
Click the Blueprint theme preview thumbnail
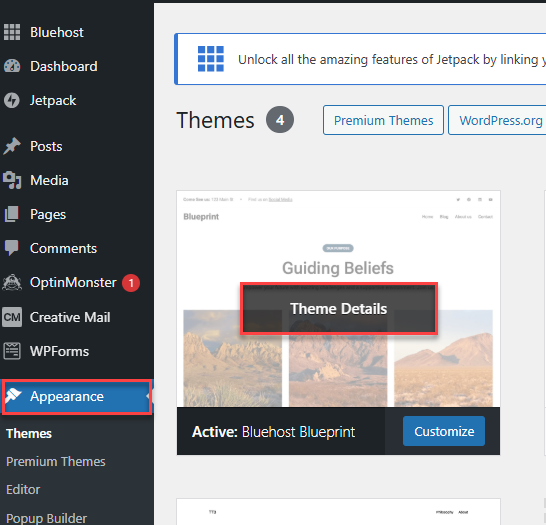(x=338, y=299)
